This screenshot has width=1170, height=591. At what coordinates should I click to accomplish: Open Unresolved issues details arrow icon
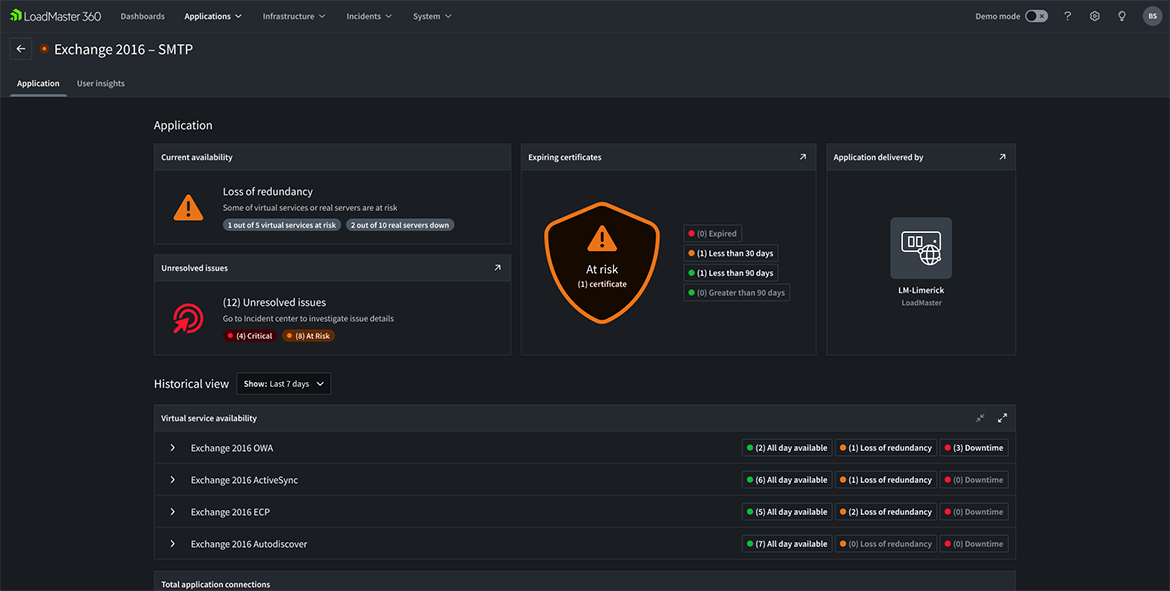click(x=497, y=268)
